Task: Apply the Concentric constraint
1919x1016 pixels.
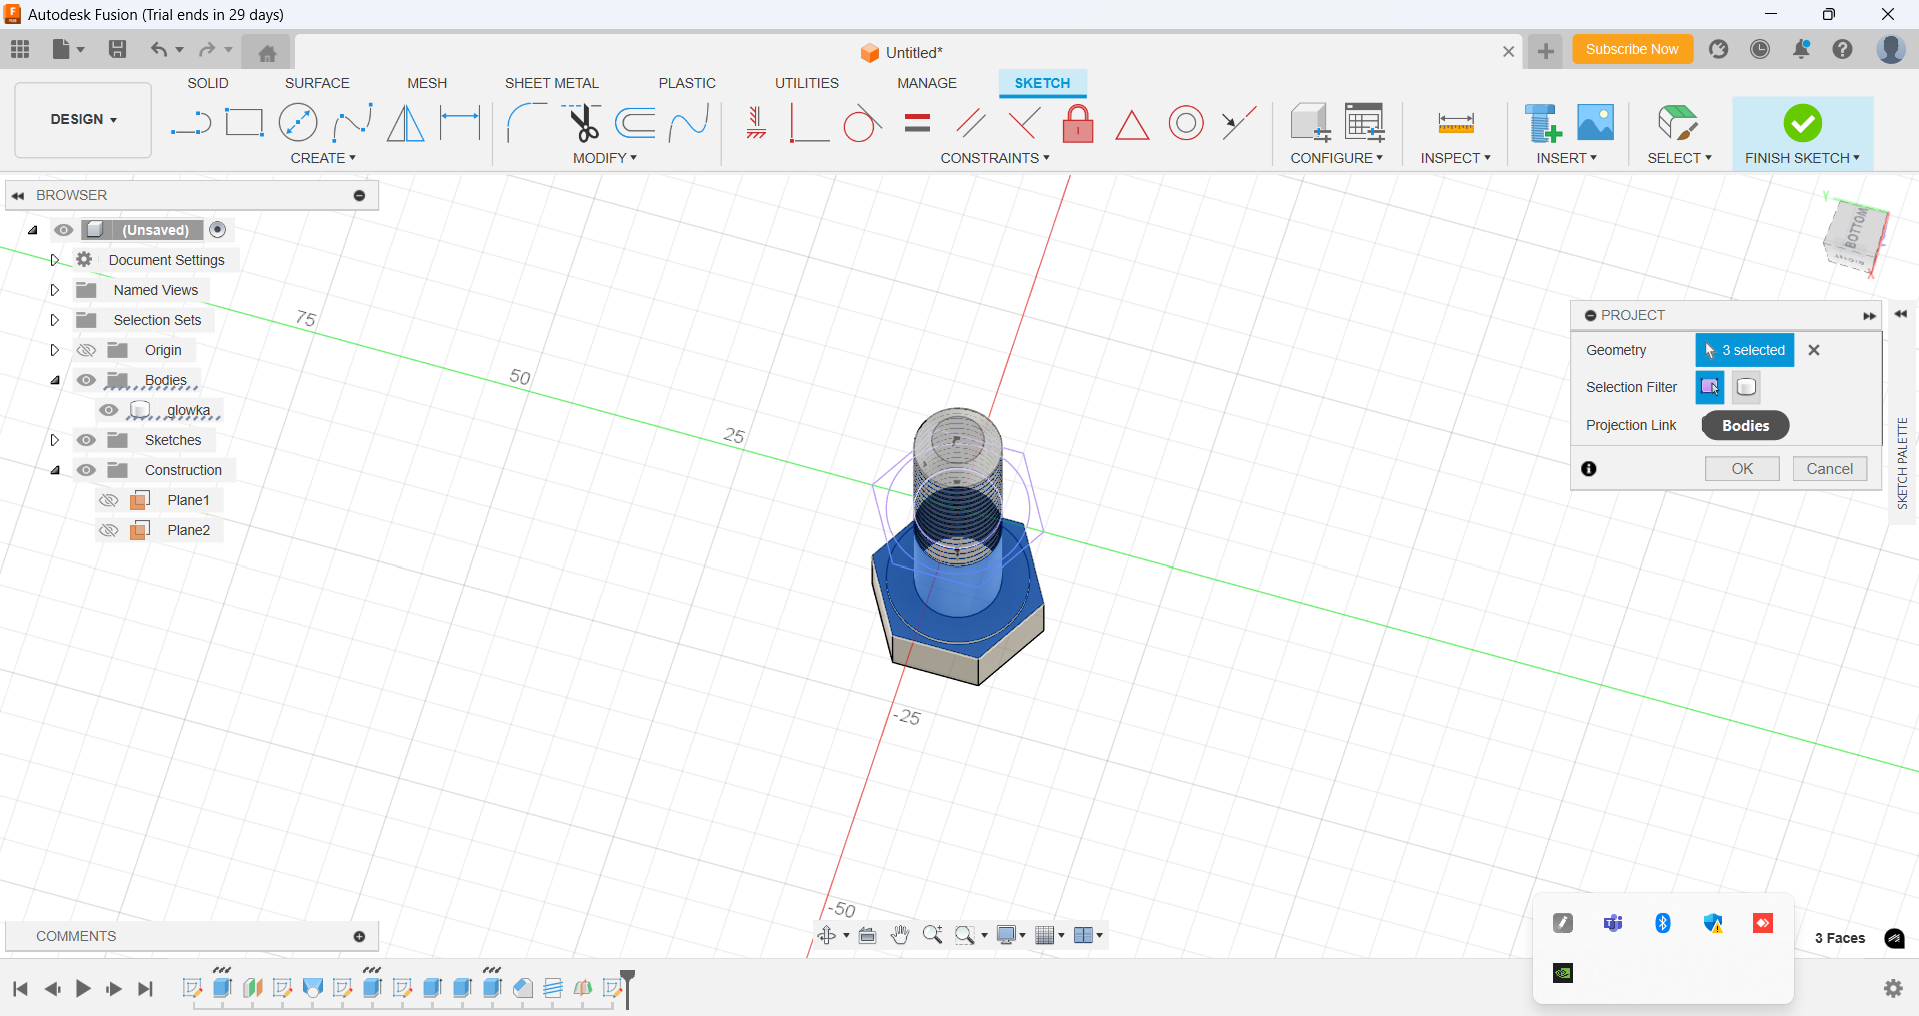Action: click(1186, 123)
